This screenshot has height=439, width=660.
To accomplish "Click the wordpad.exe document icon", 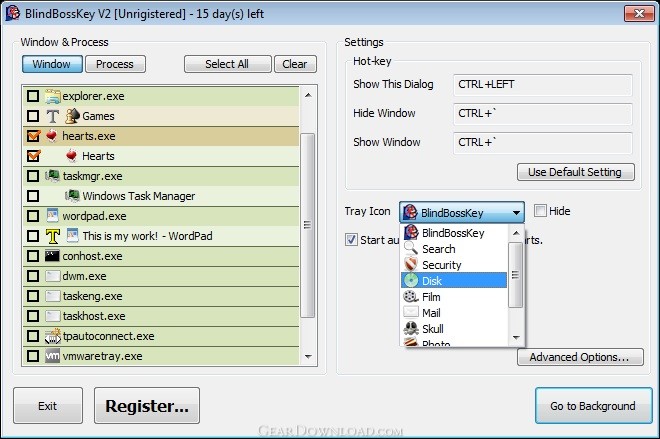I will pos(52,216).
